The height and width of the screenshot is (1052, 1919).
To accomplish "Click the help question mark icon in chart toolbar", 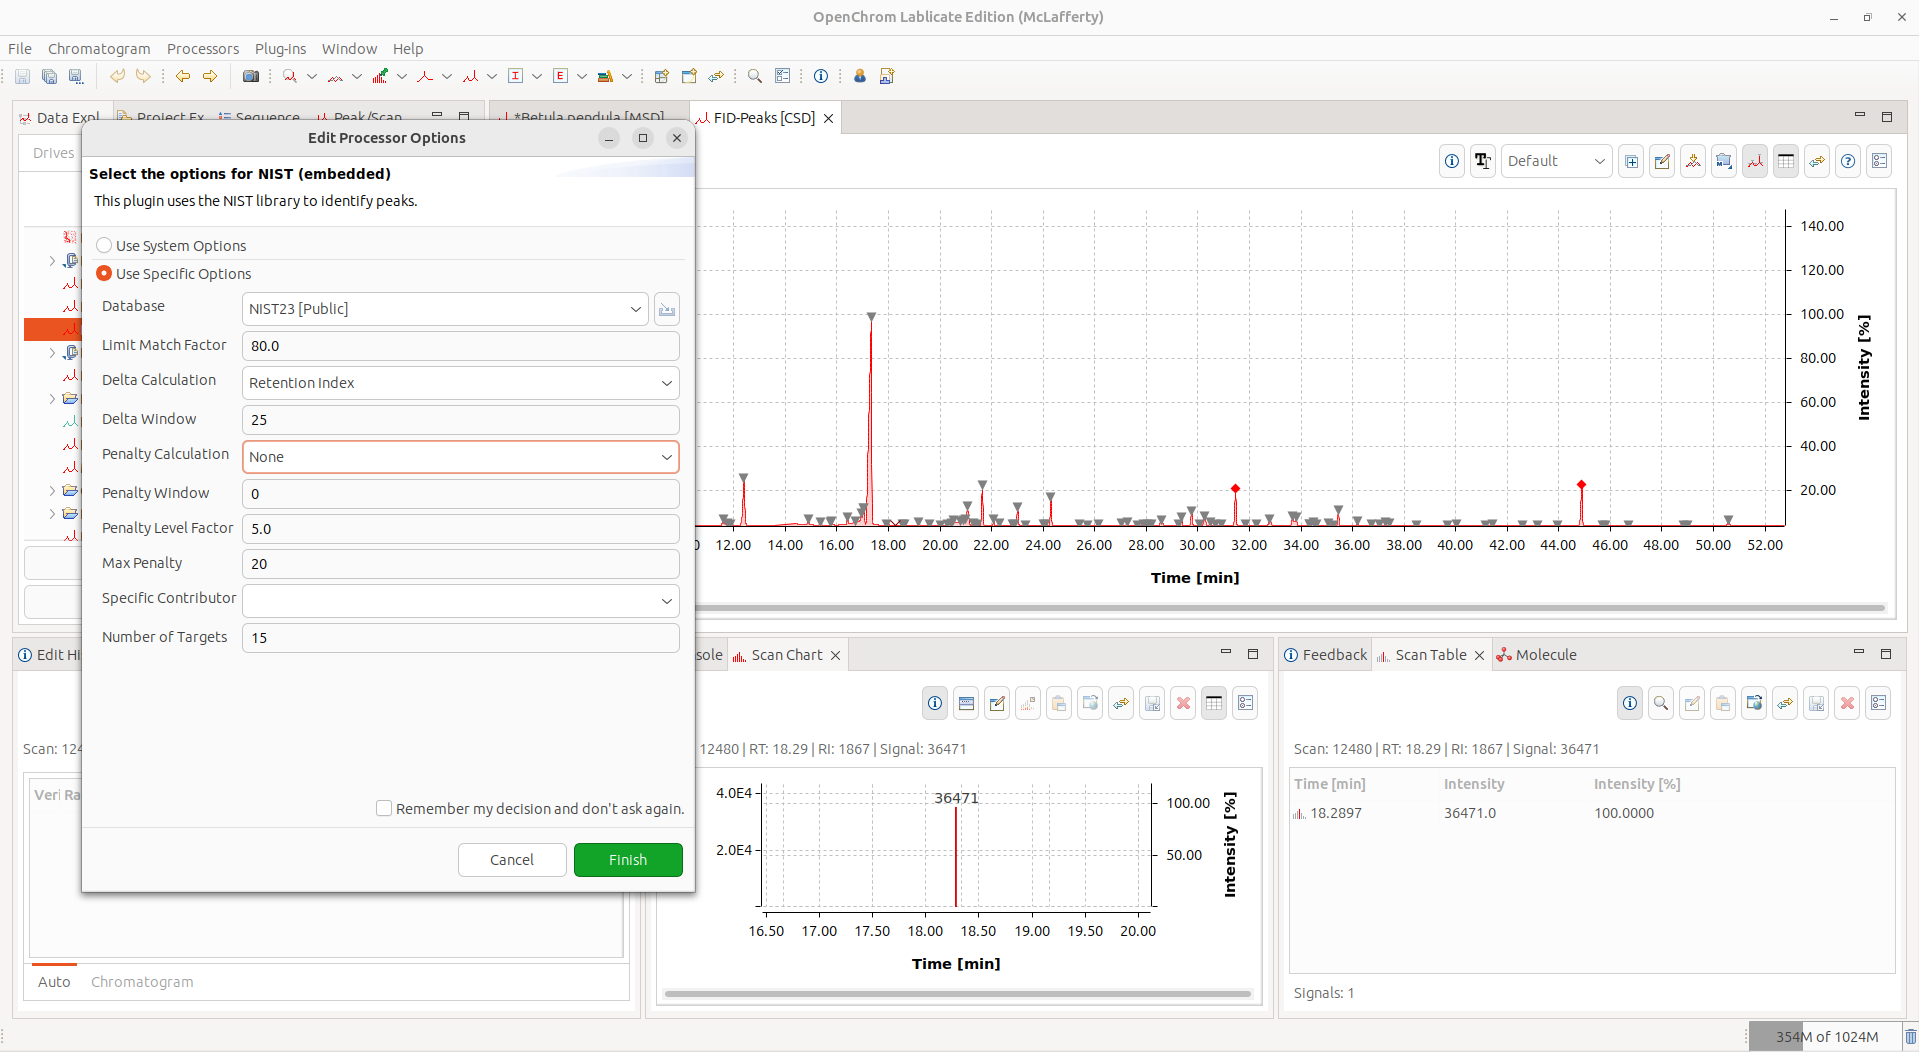I will pyautogui.click(x=1848, y=161).
